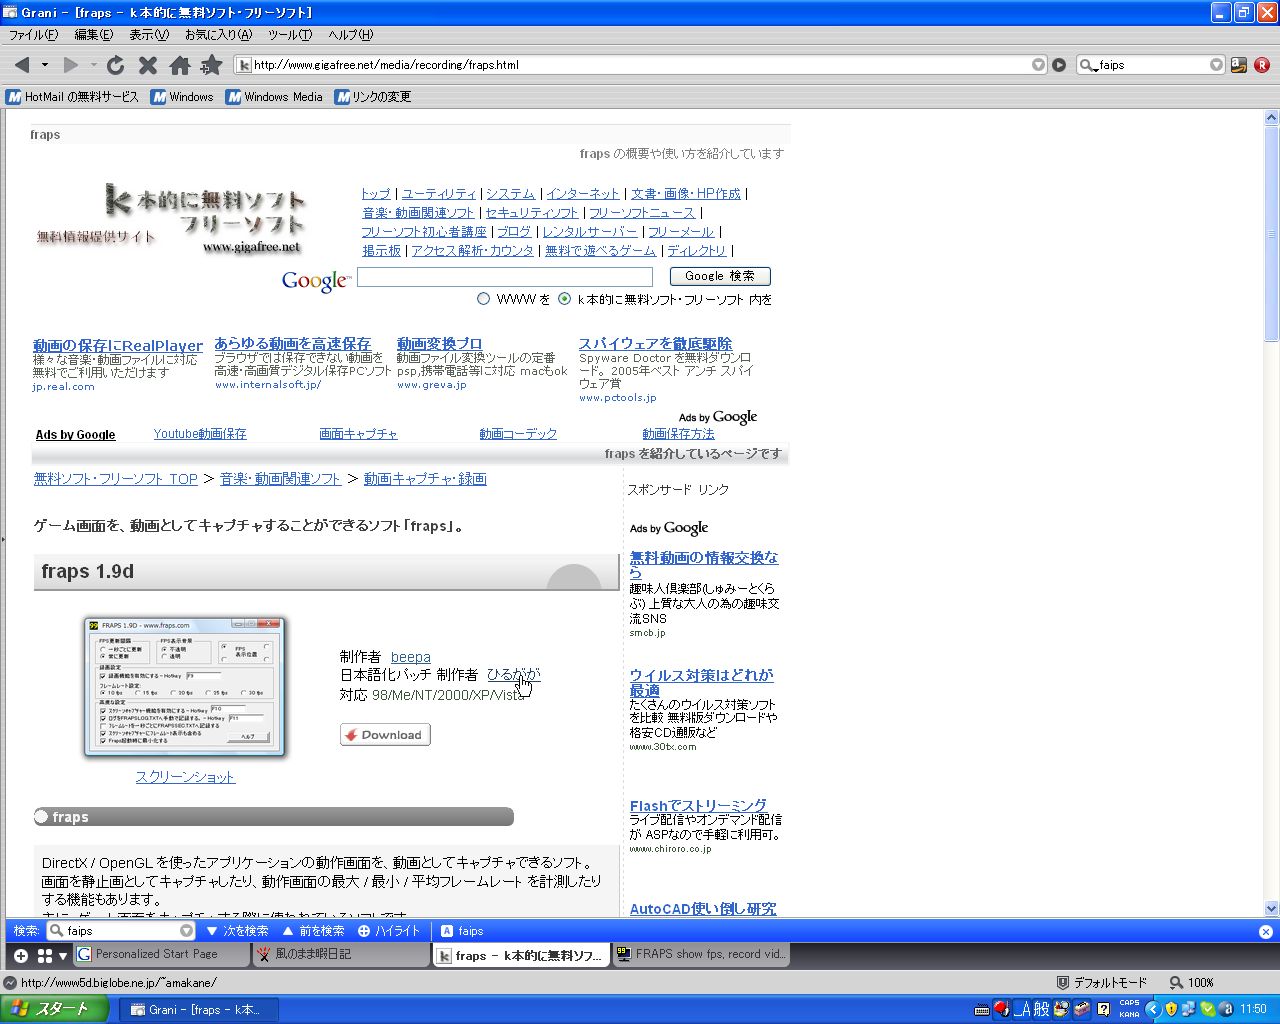Click the IME conversion mode '般' icon
1280x1024 pixels.
pos(1041,1009)
